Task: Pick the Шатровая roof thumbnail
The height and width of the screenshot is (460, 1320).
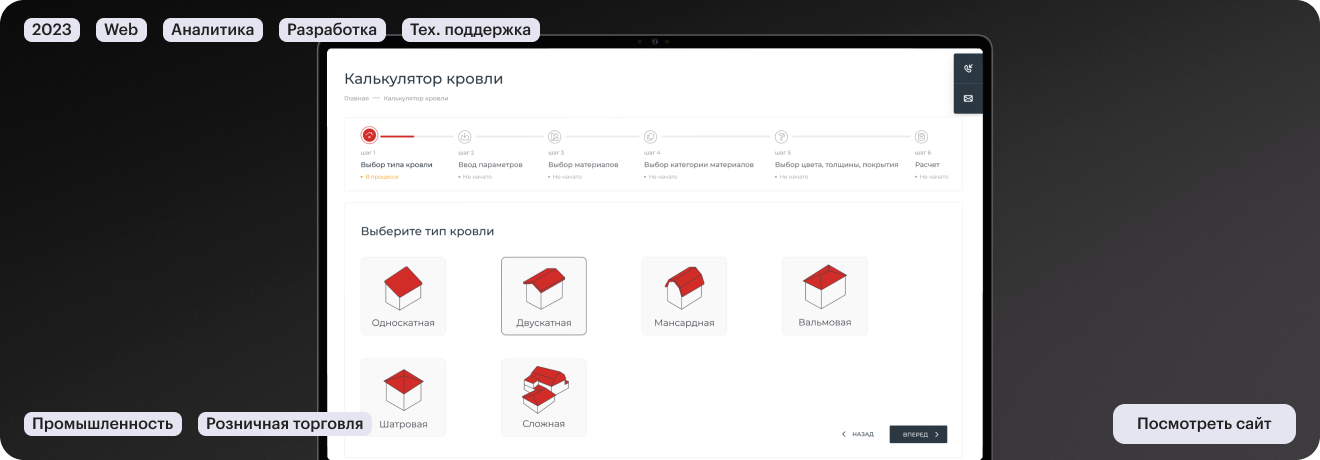Action: tap(403, 397)
